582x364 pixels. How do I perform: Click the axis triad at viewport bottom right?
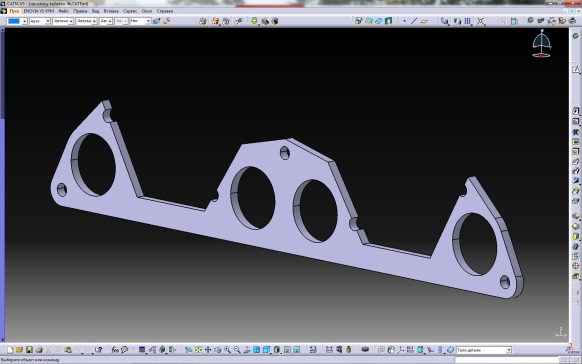[561, 332]
